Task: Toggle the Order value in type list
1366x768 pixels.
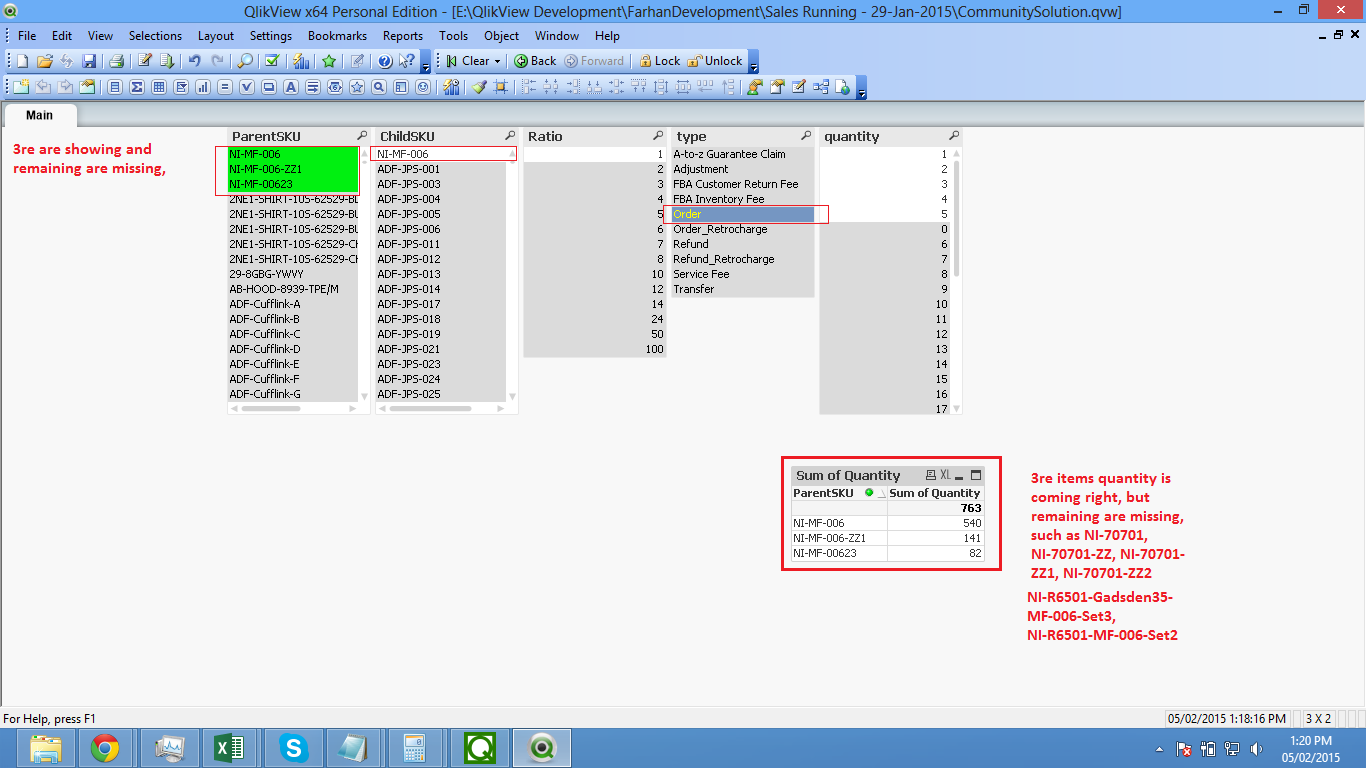Action: [x=688, y=214]
